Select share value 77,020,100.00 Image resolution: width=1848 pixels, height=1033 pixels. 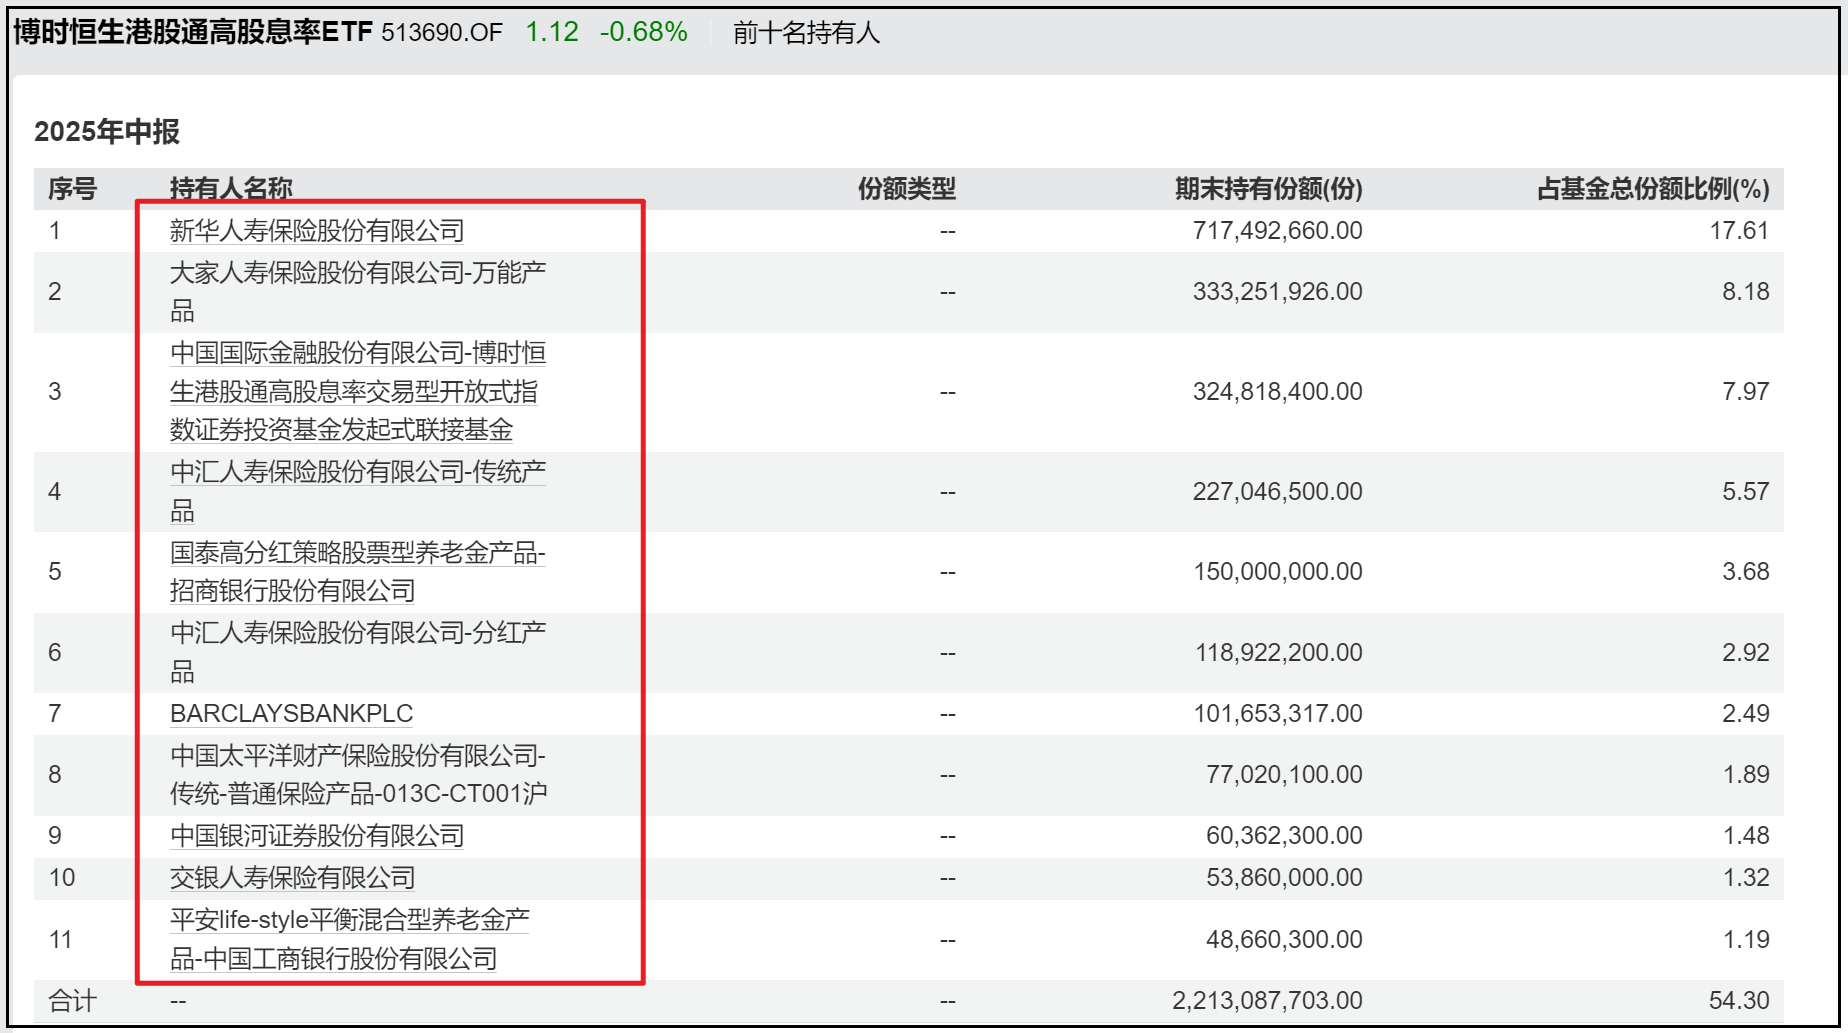1284,774
